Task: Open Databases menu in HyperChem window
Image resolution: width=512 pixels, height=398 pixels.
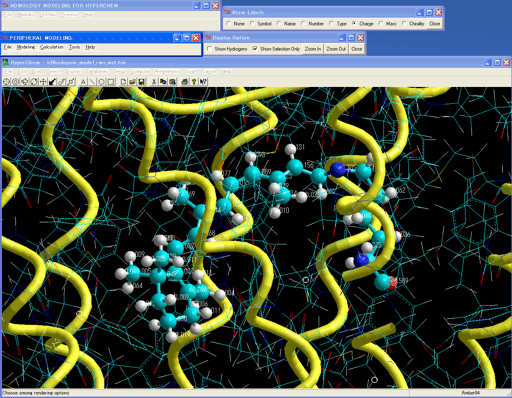Action: (x=97, y=71)
